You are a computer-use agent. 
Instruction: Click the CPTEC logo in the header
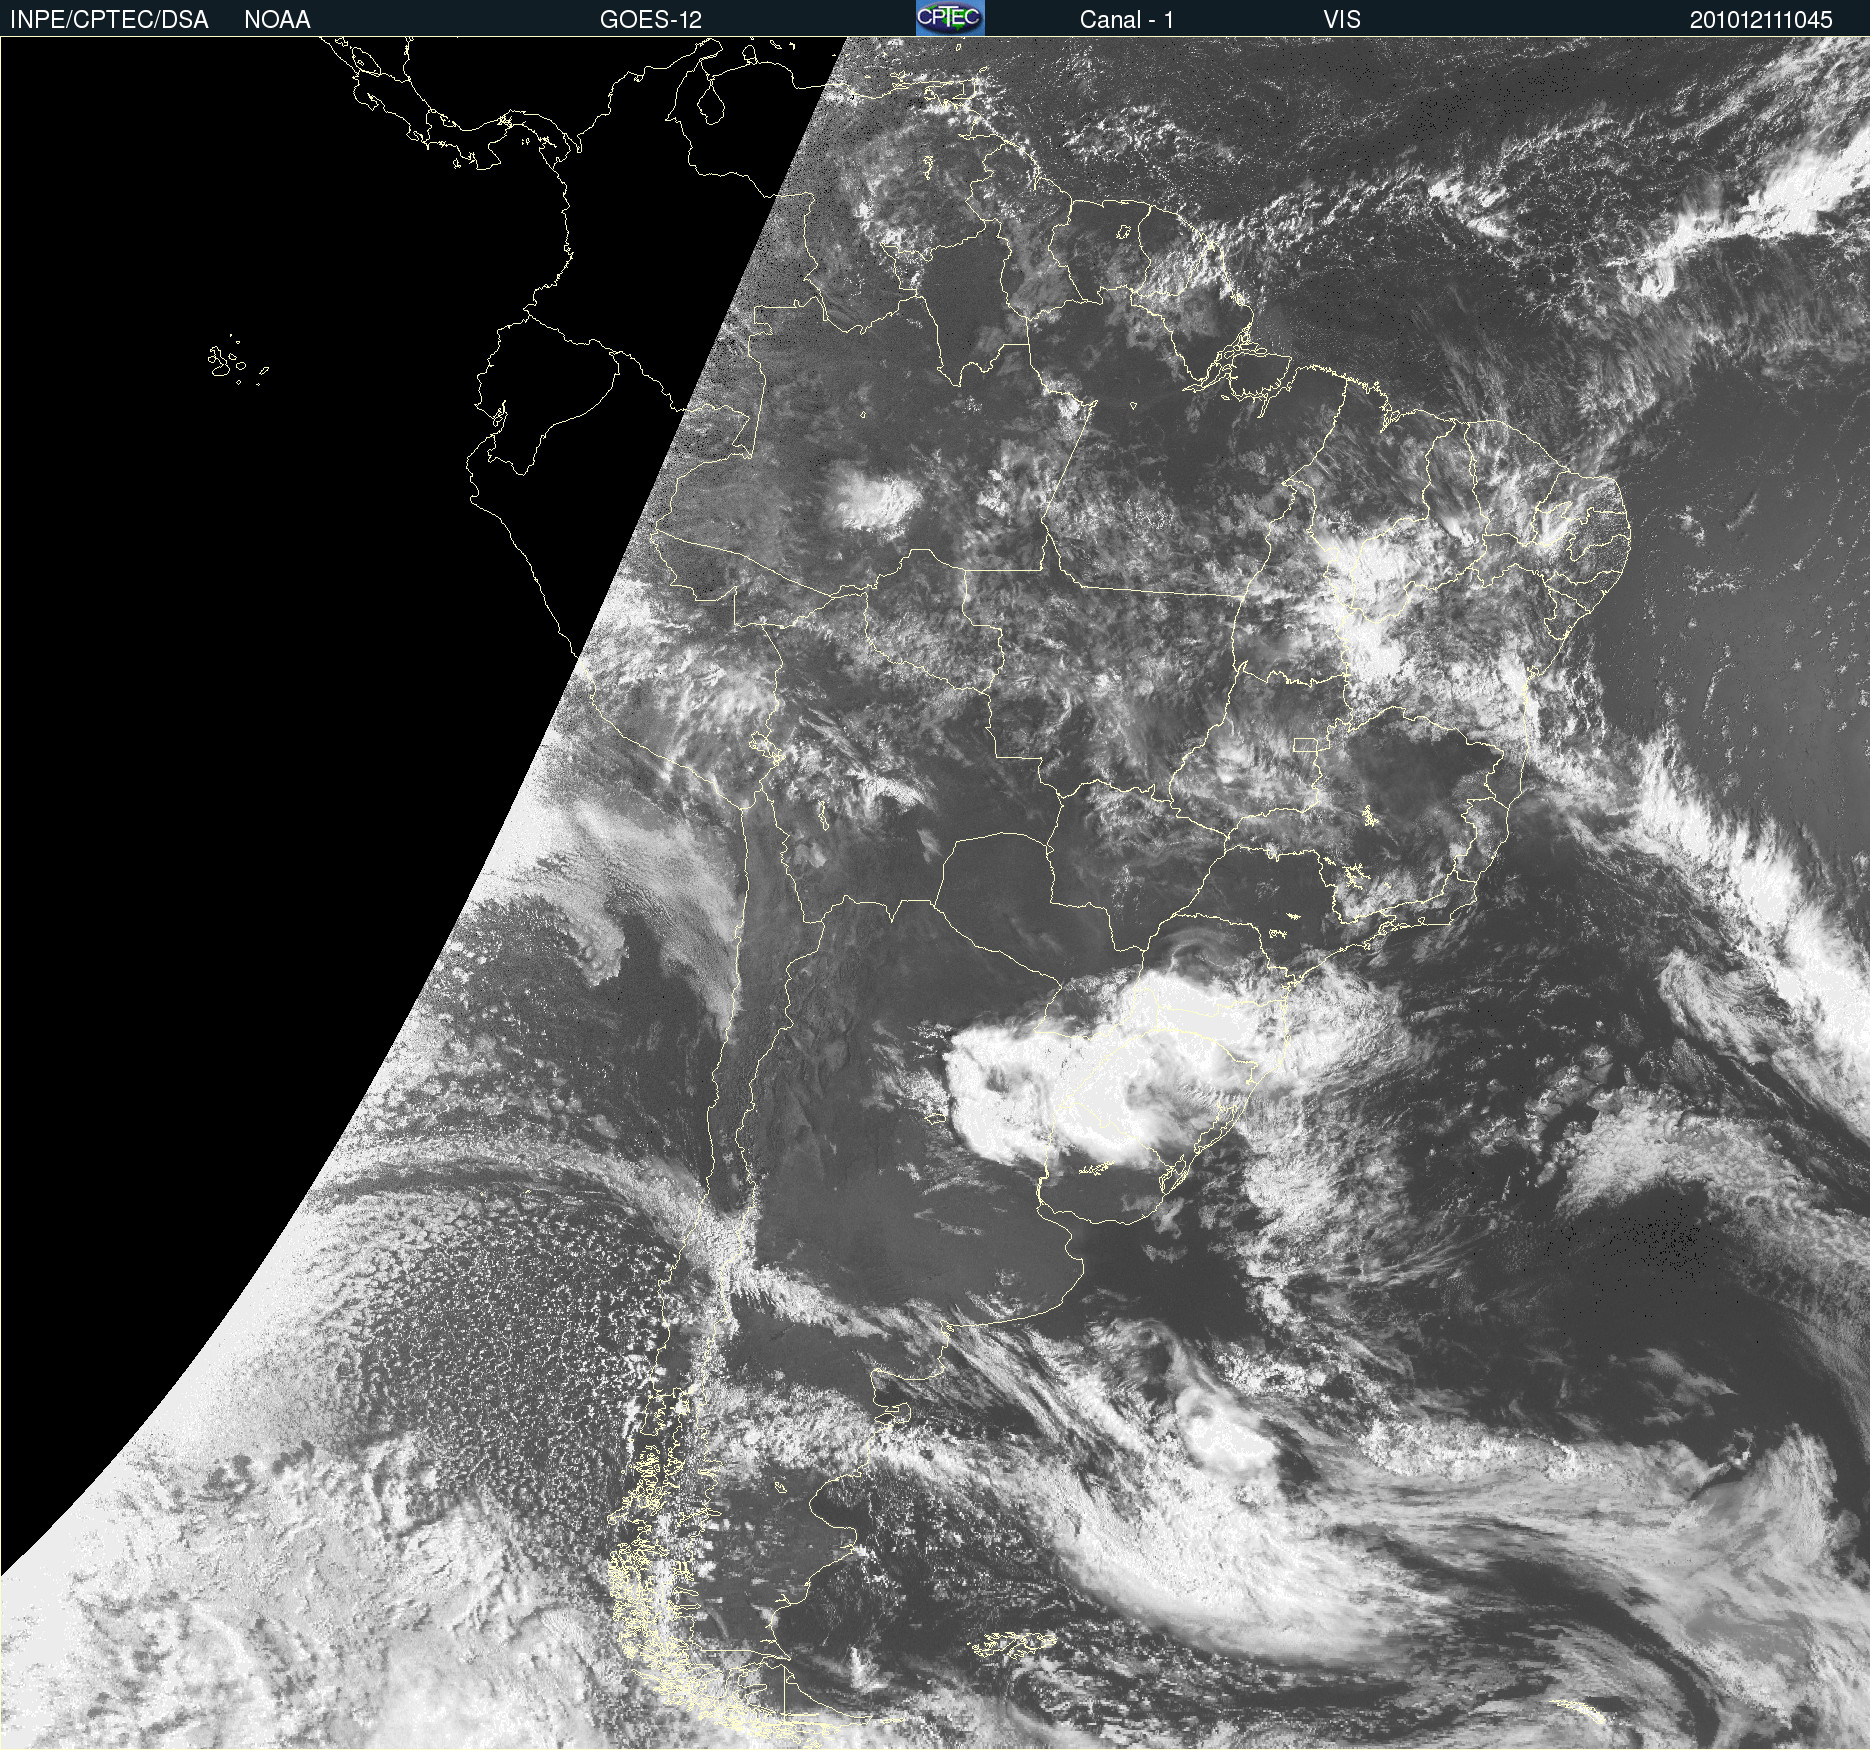(x=950, y=18)
